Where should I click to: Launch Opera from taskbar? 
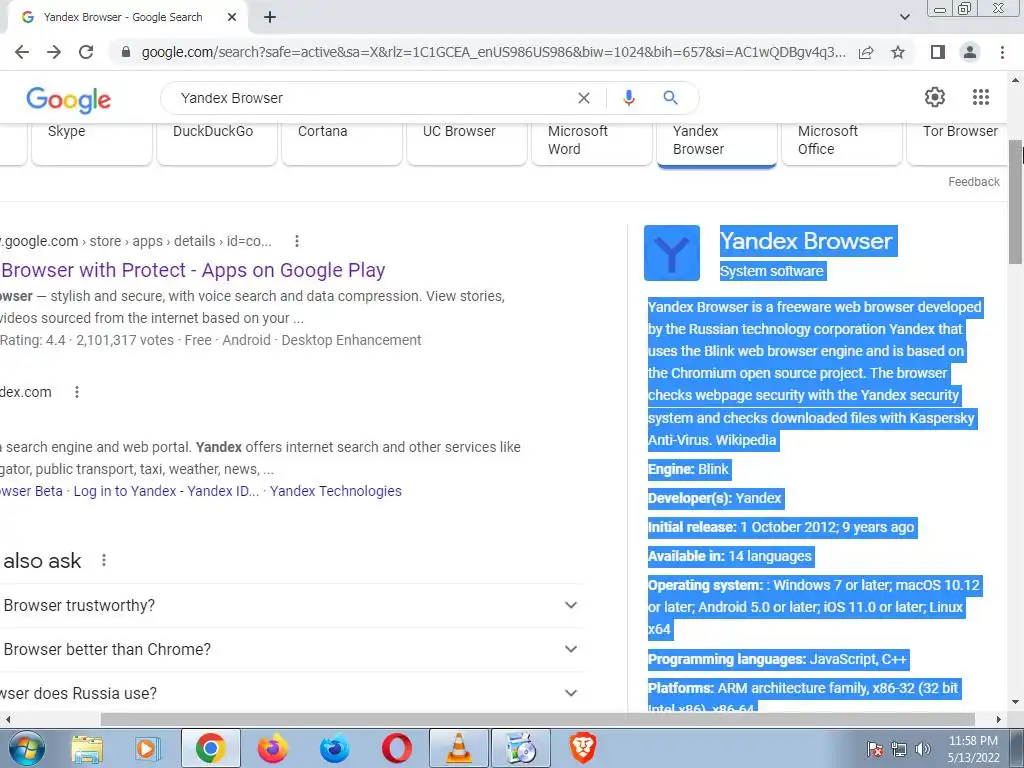(x=396, y=748)
